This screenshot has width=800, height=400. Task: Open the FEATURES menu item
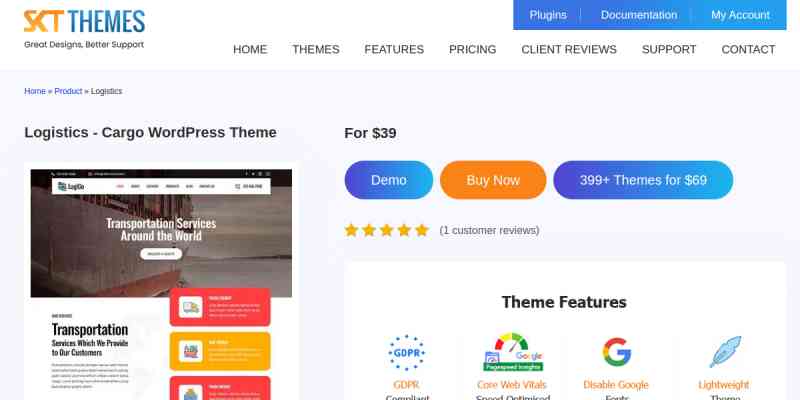(x=394, y=49)
